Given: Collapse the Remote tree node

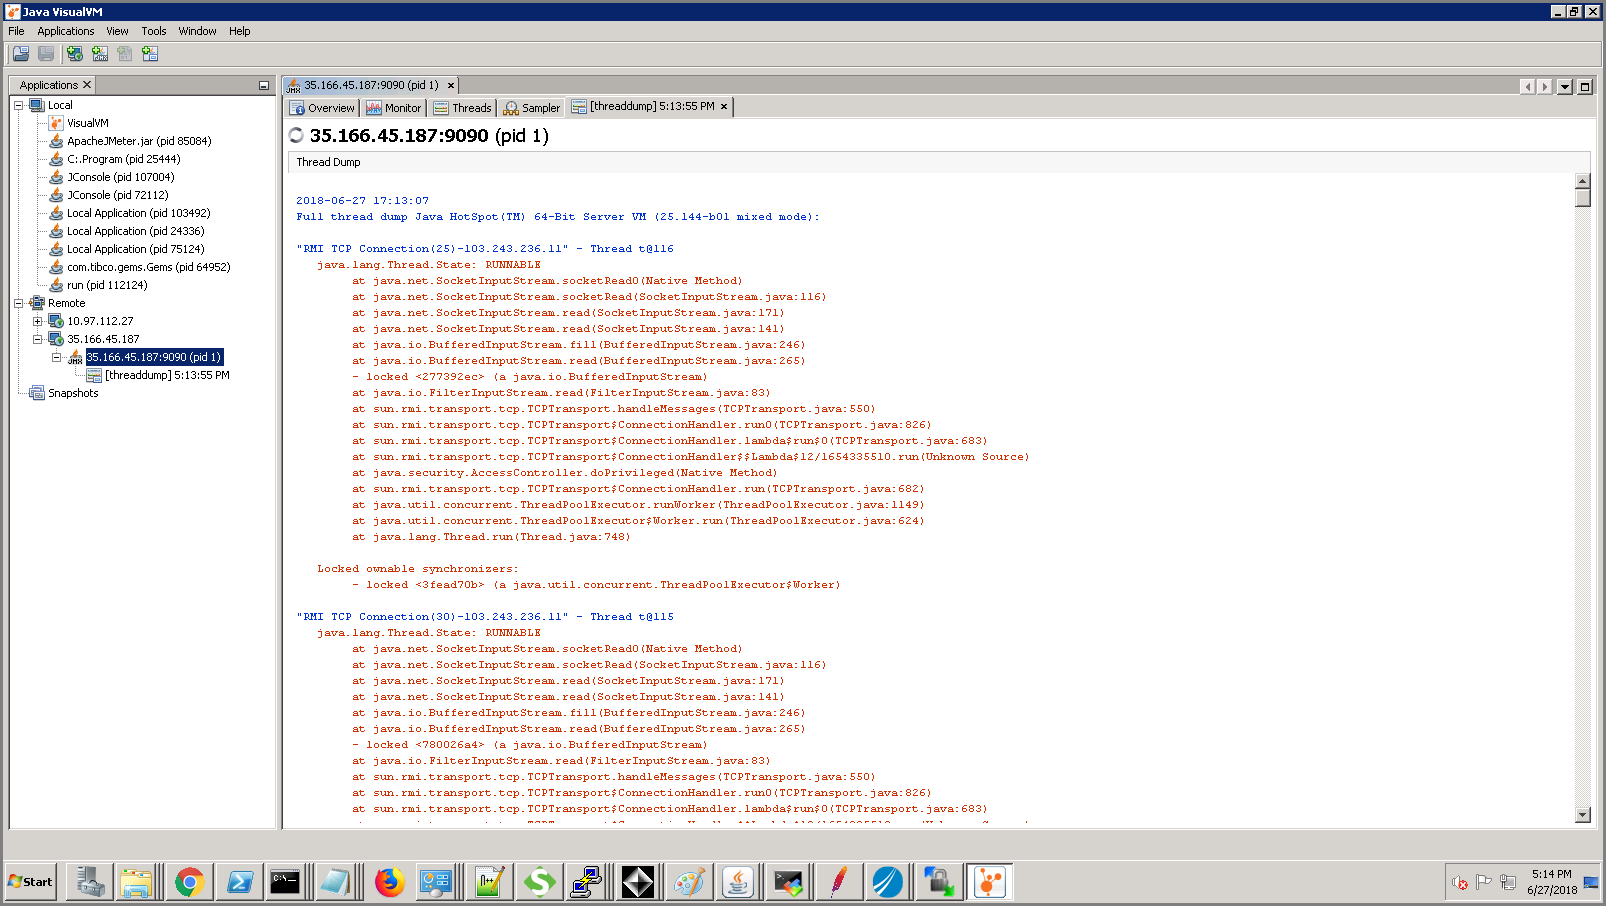Looking at the screenshot, I should (18, 303).
